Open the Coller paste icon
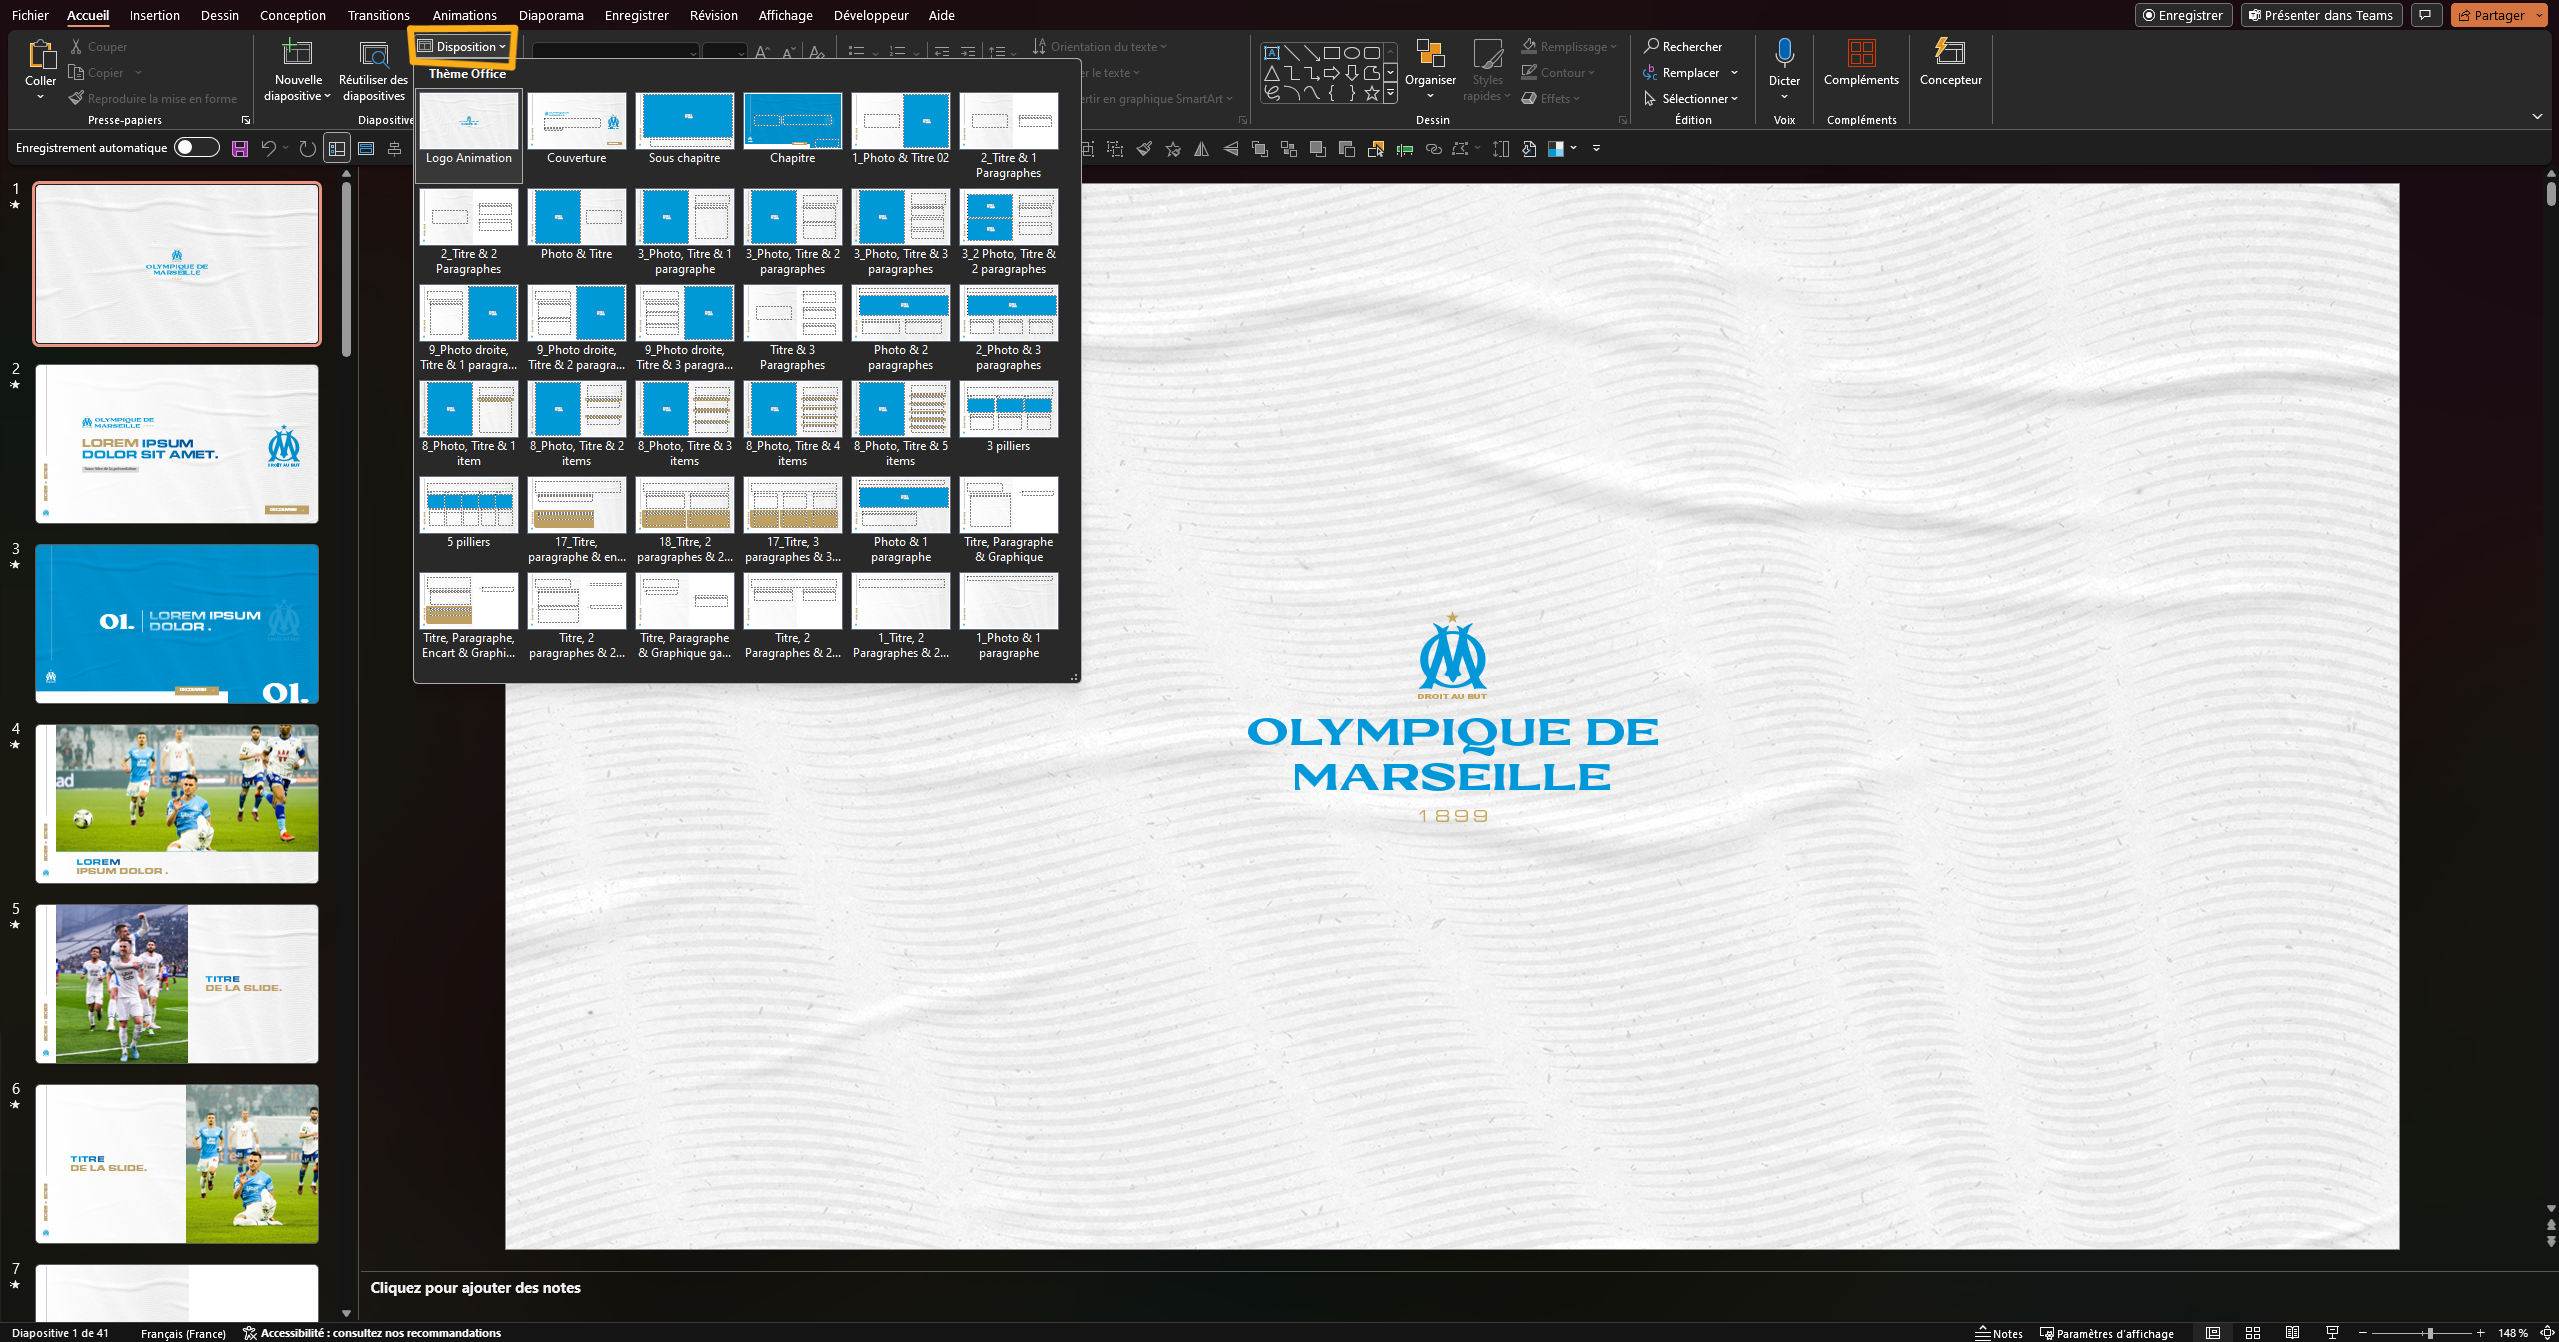 tap(41, 55)
